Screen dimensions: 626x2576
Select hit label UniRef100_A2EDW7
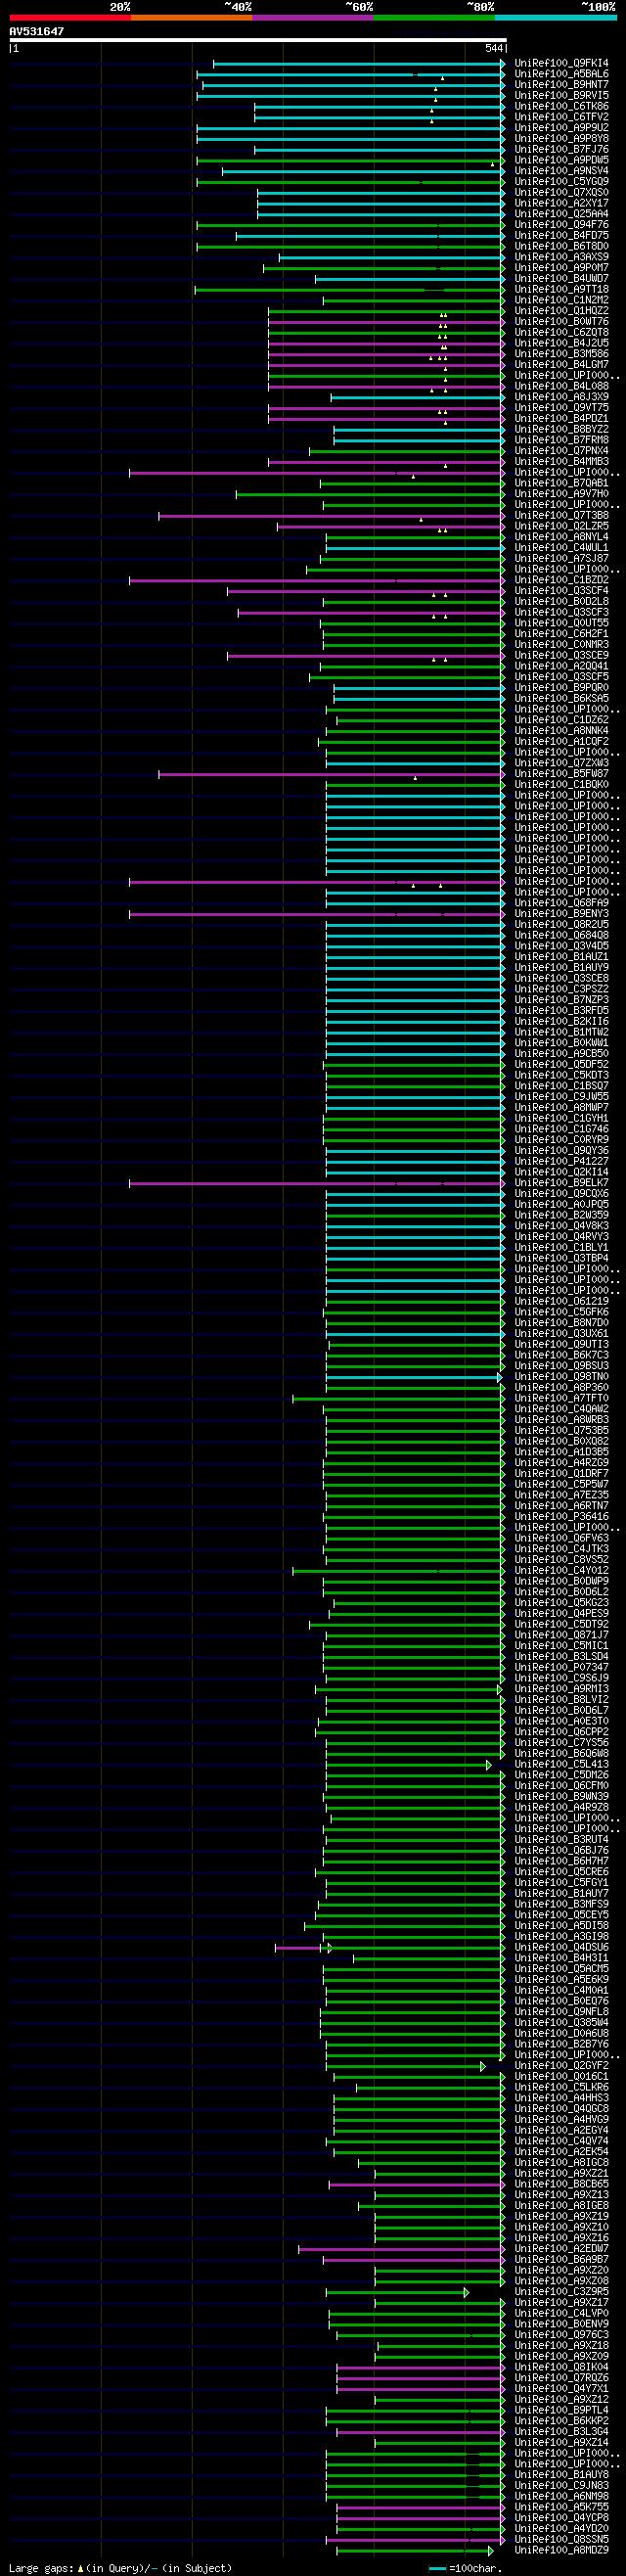coord(561,2248)
